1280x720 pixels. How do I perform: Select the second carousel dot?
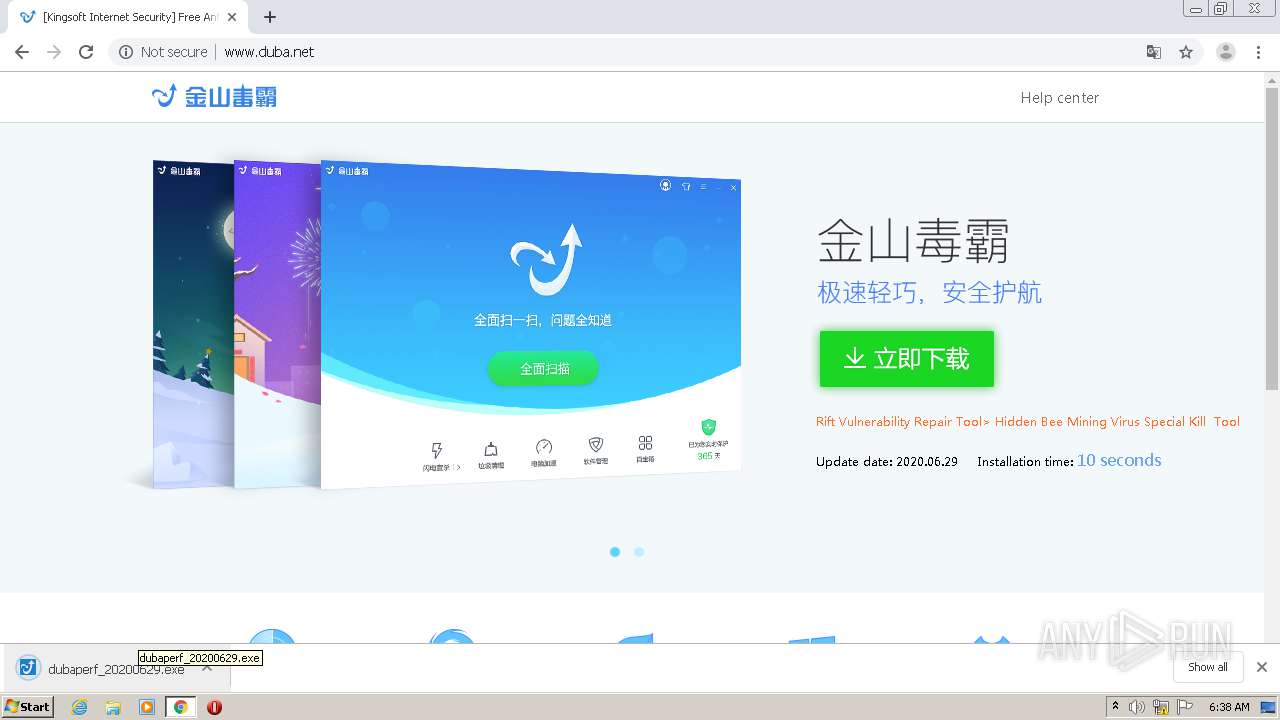[x=639, y=552]
